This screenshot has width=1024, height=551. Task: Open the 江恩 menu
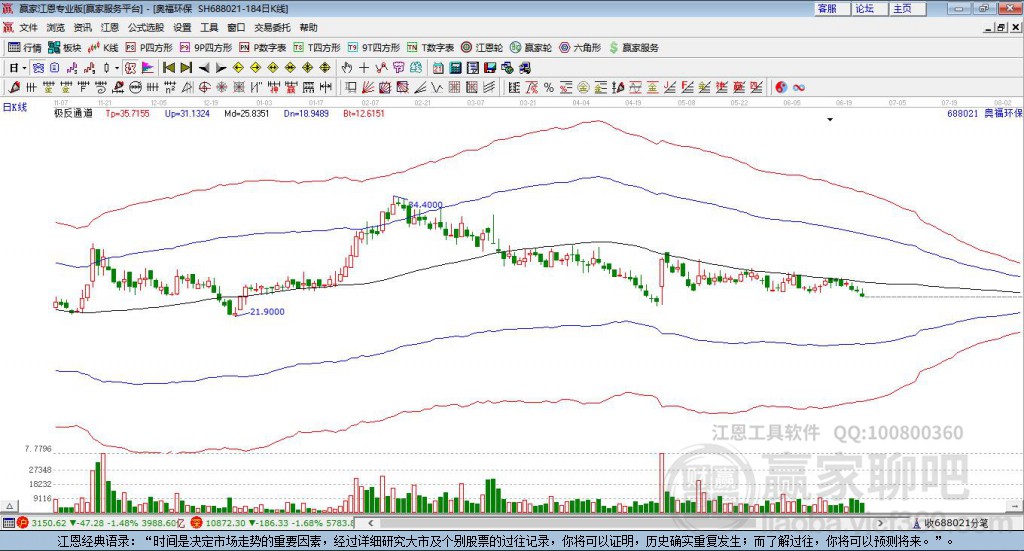[x=110, y=27]
